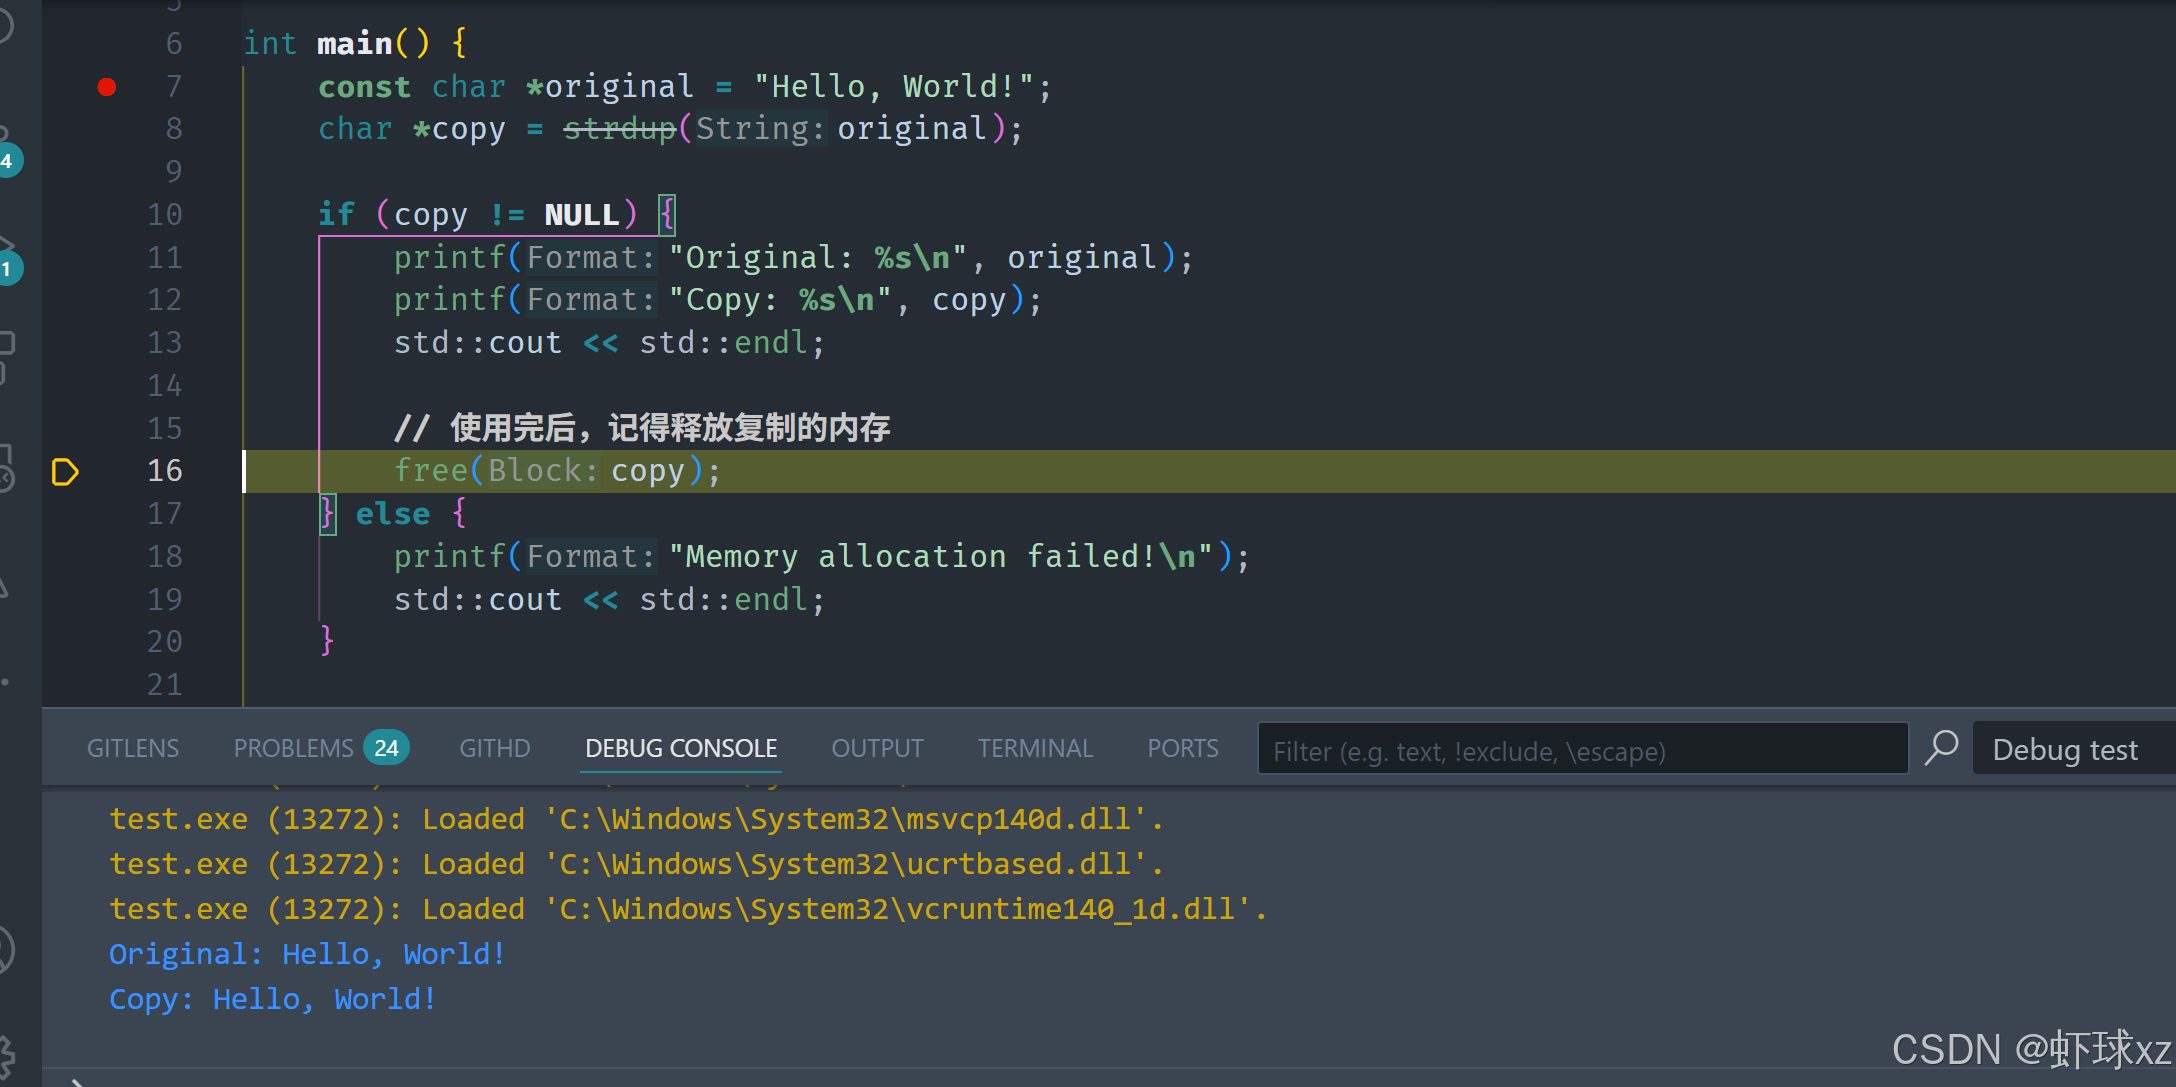Open the TERMINAL panel tab
This screenshot has width=2176, height=1087.
pos(1035,748)
